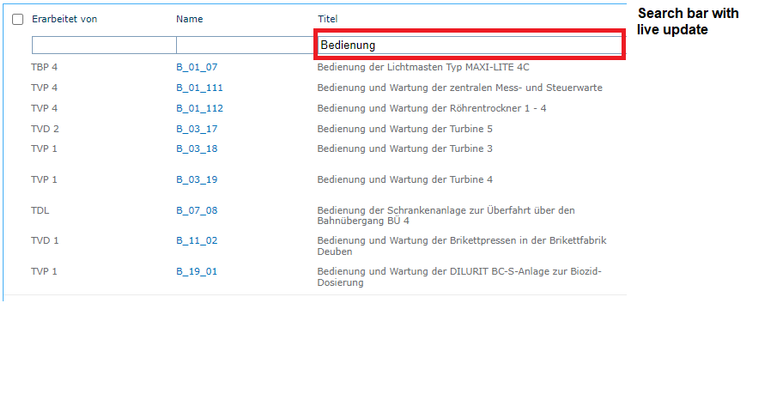Open document link B_03_18
The width and height of the screenshot is (759, 400).
point(197,149)
